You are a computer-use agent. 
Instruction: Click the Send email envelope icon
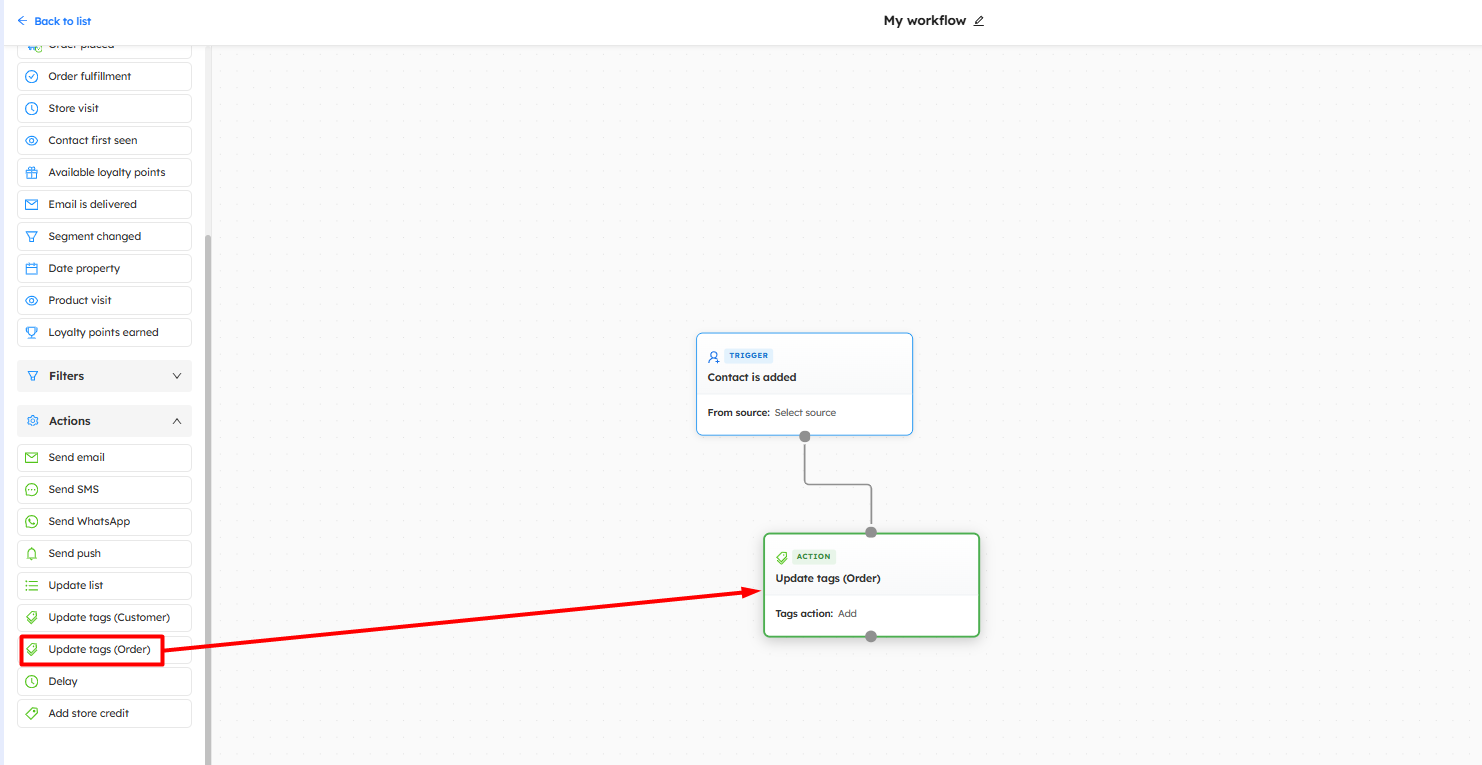pyautogui.click(x=32, y=458)
